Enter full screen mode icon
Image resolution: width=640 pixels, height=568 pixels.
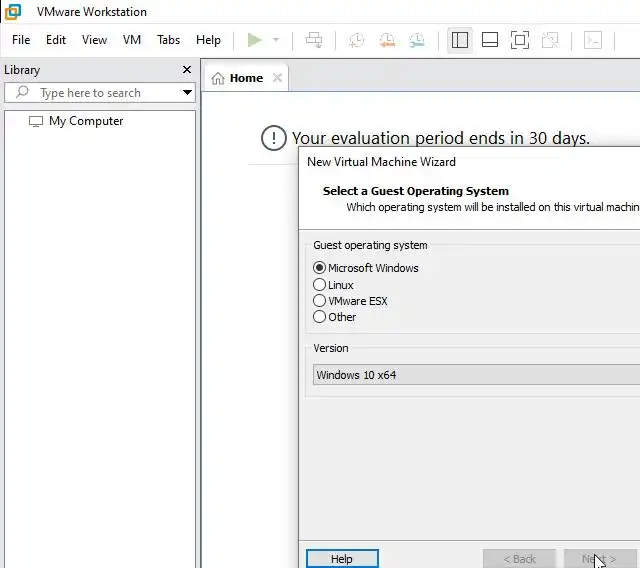click(520, 40)
